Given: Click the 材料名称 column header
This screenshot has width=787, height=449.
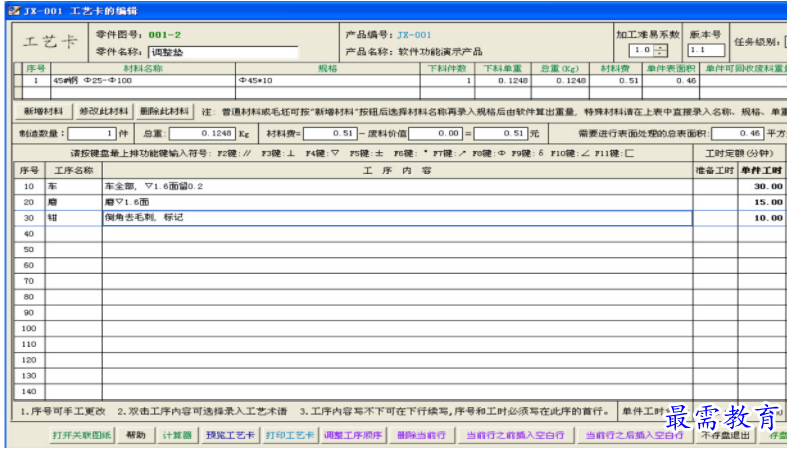Looking at the screenshot, I should [143, 69].
